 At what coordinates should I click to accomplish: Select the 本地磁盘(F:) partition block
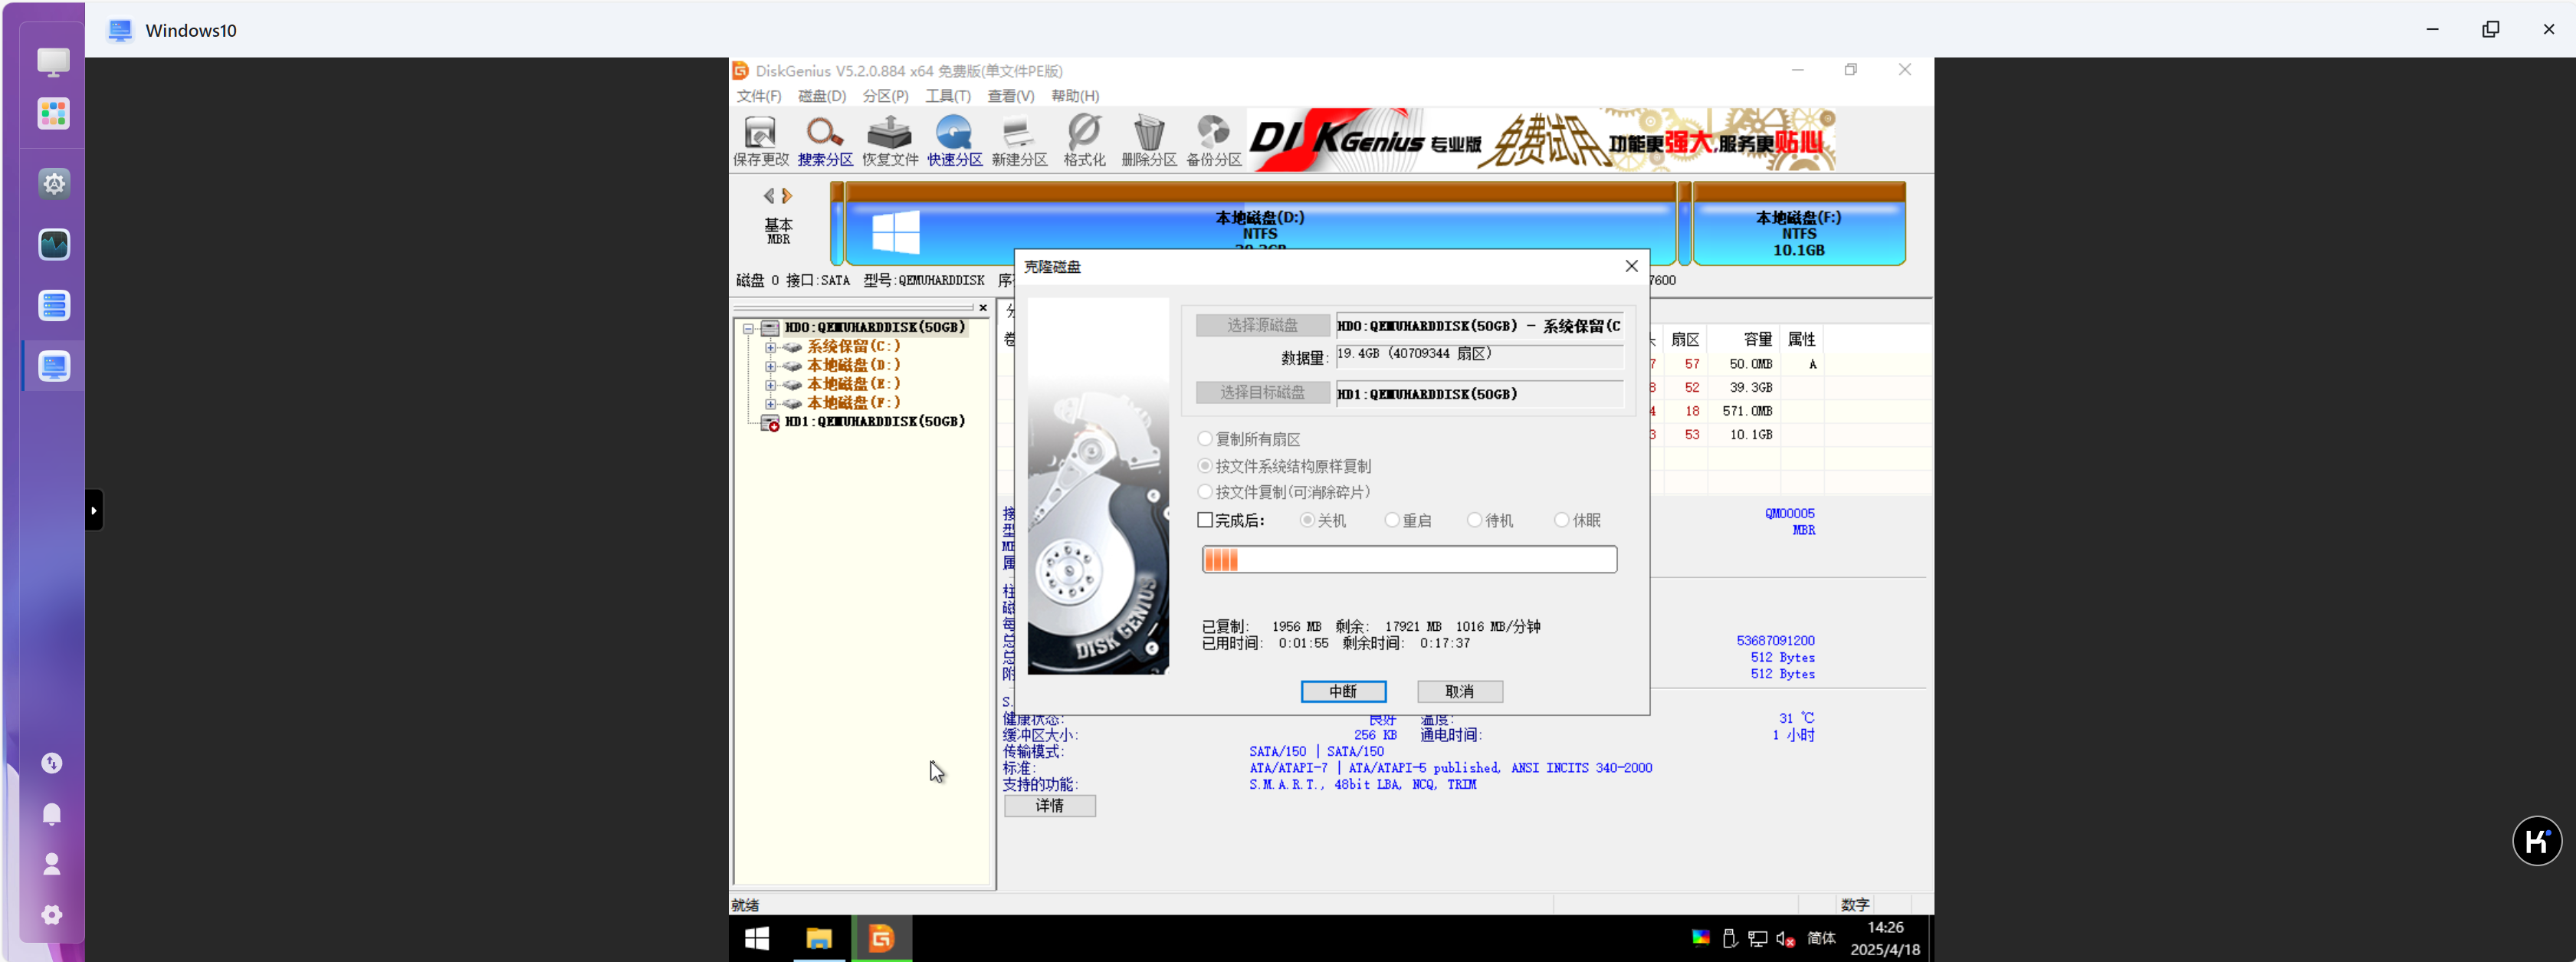point(1798,224)
